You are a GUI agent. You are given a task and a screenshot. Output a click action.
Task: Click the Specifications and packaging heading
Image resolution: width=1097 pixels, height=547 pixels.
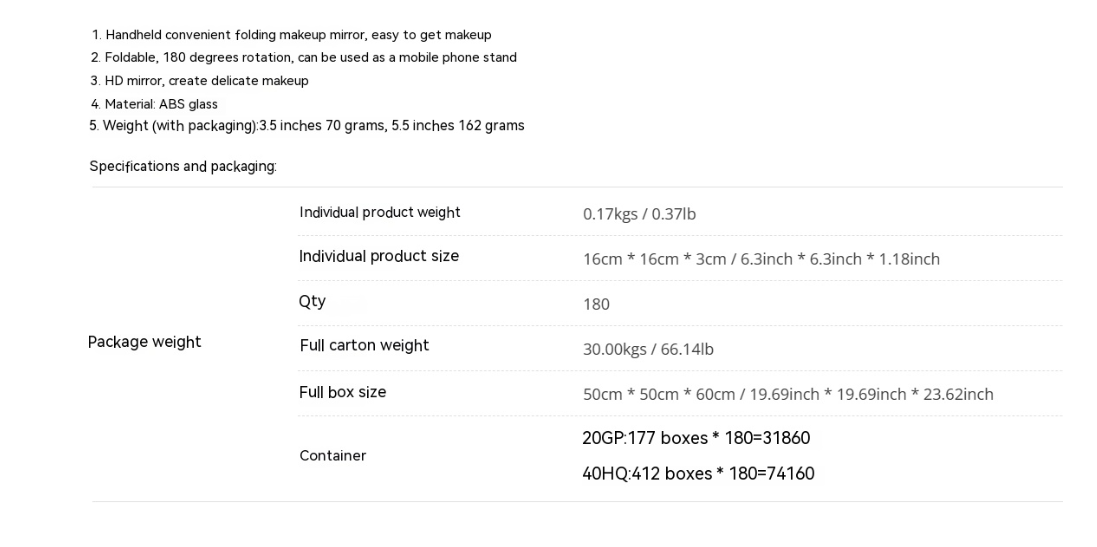point(183,166)
